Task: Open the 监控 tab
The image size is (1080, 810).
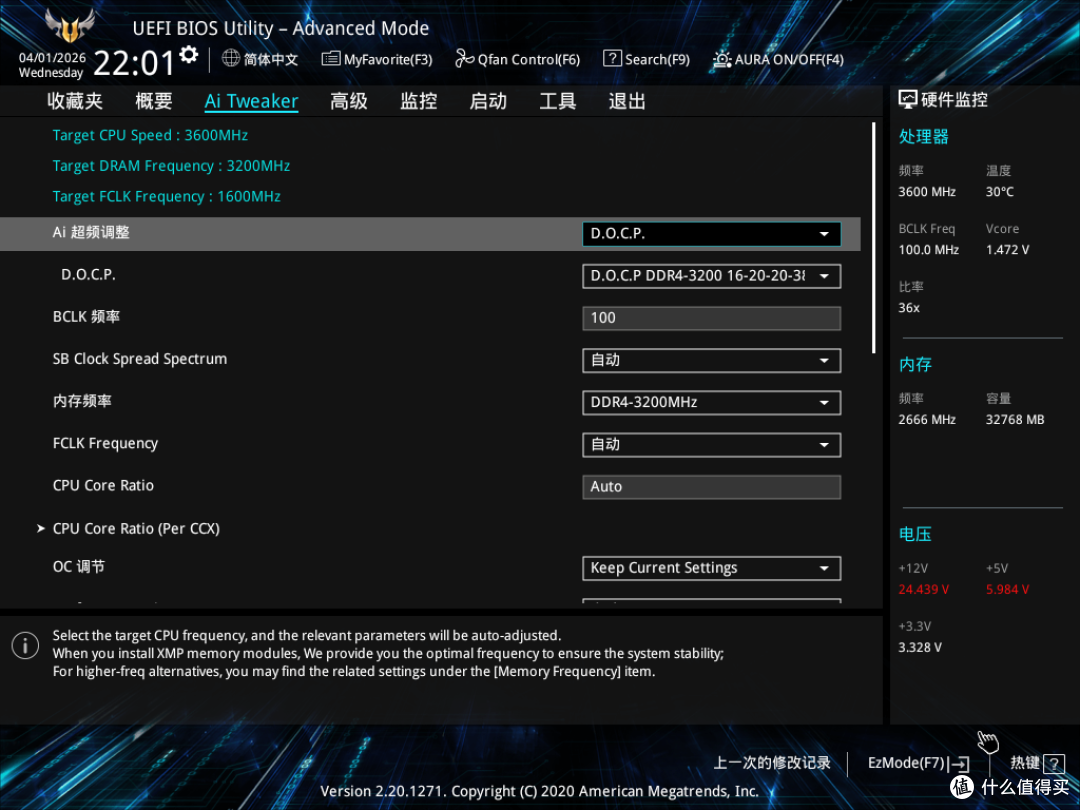Action: pos(419,101)
